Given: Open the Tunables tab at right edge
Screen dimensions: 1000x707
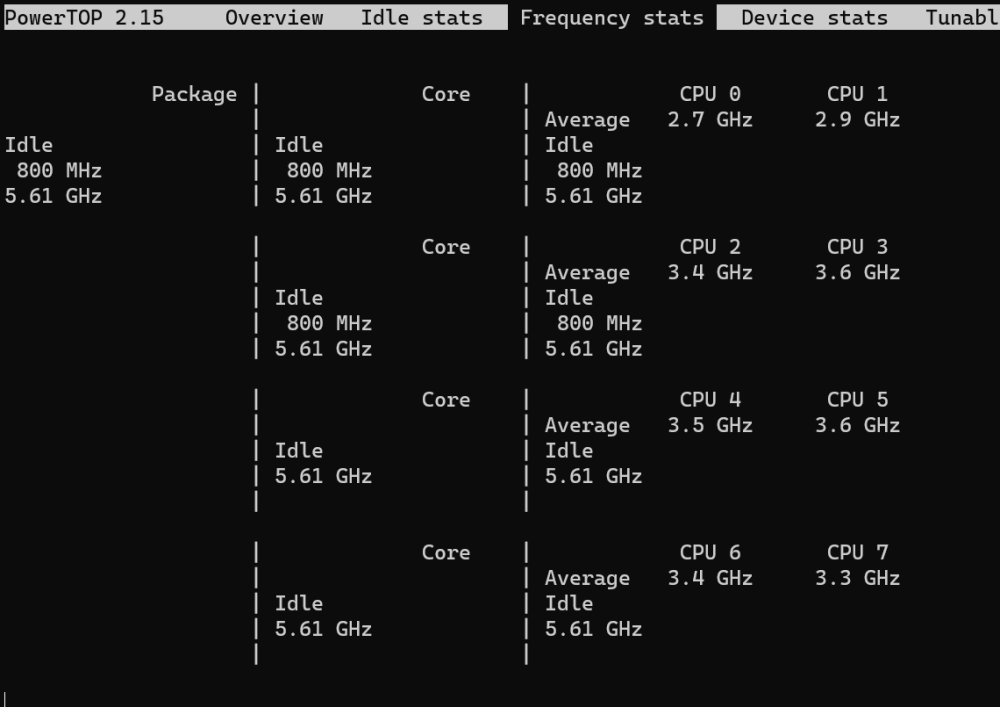Looking at the screenshot, I should point(962,18).
